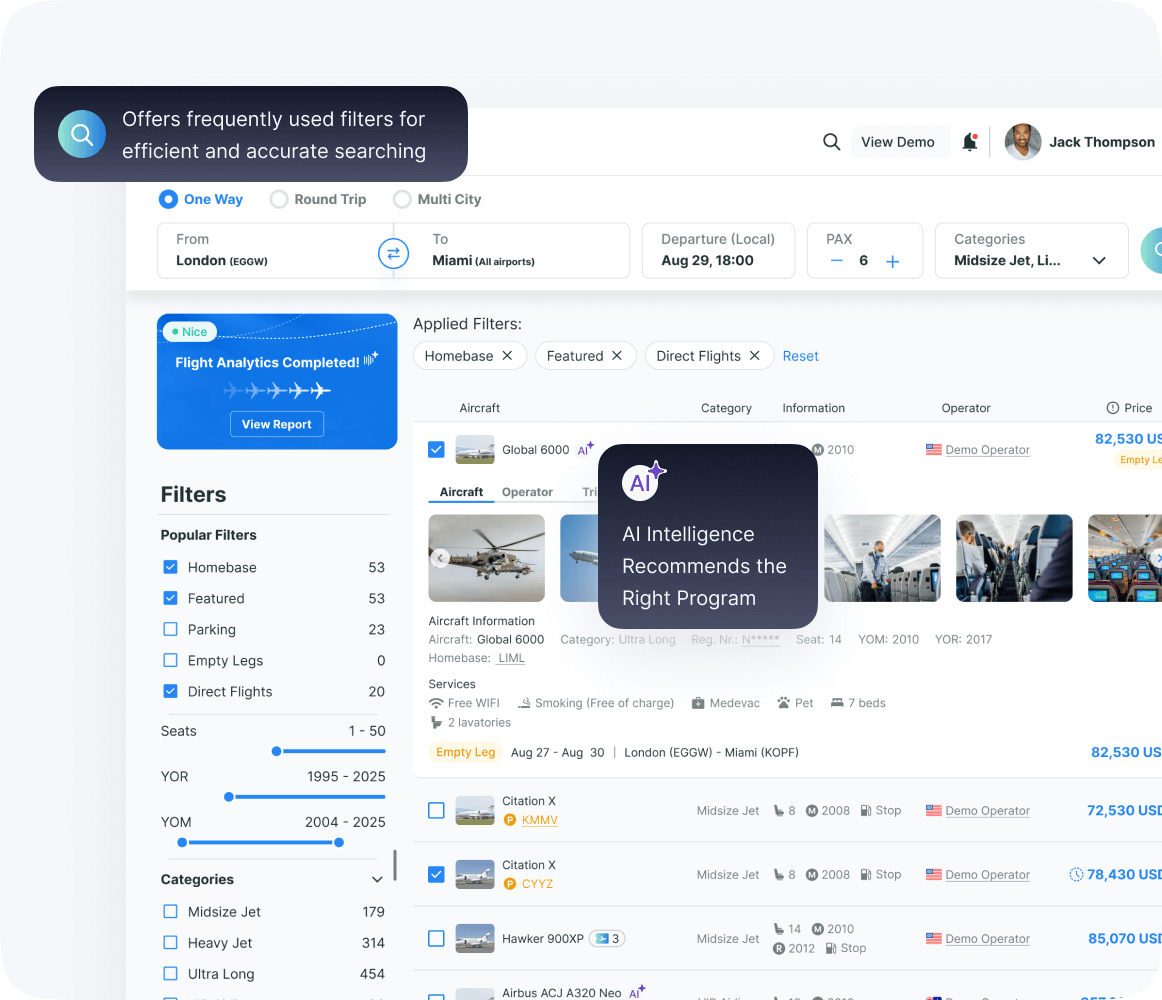Screen dimensions: 1162x1000
Task: Click the Reset filters link
Action: 800,356
